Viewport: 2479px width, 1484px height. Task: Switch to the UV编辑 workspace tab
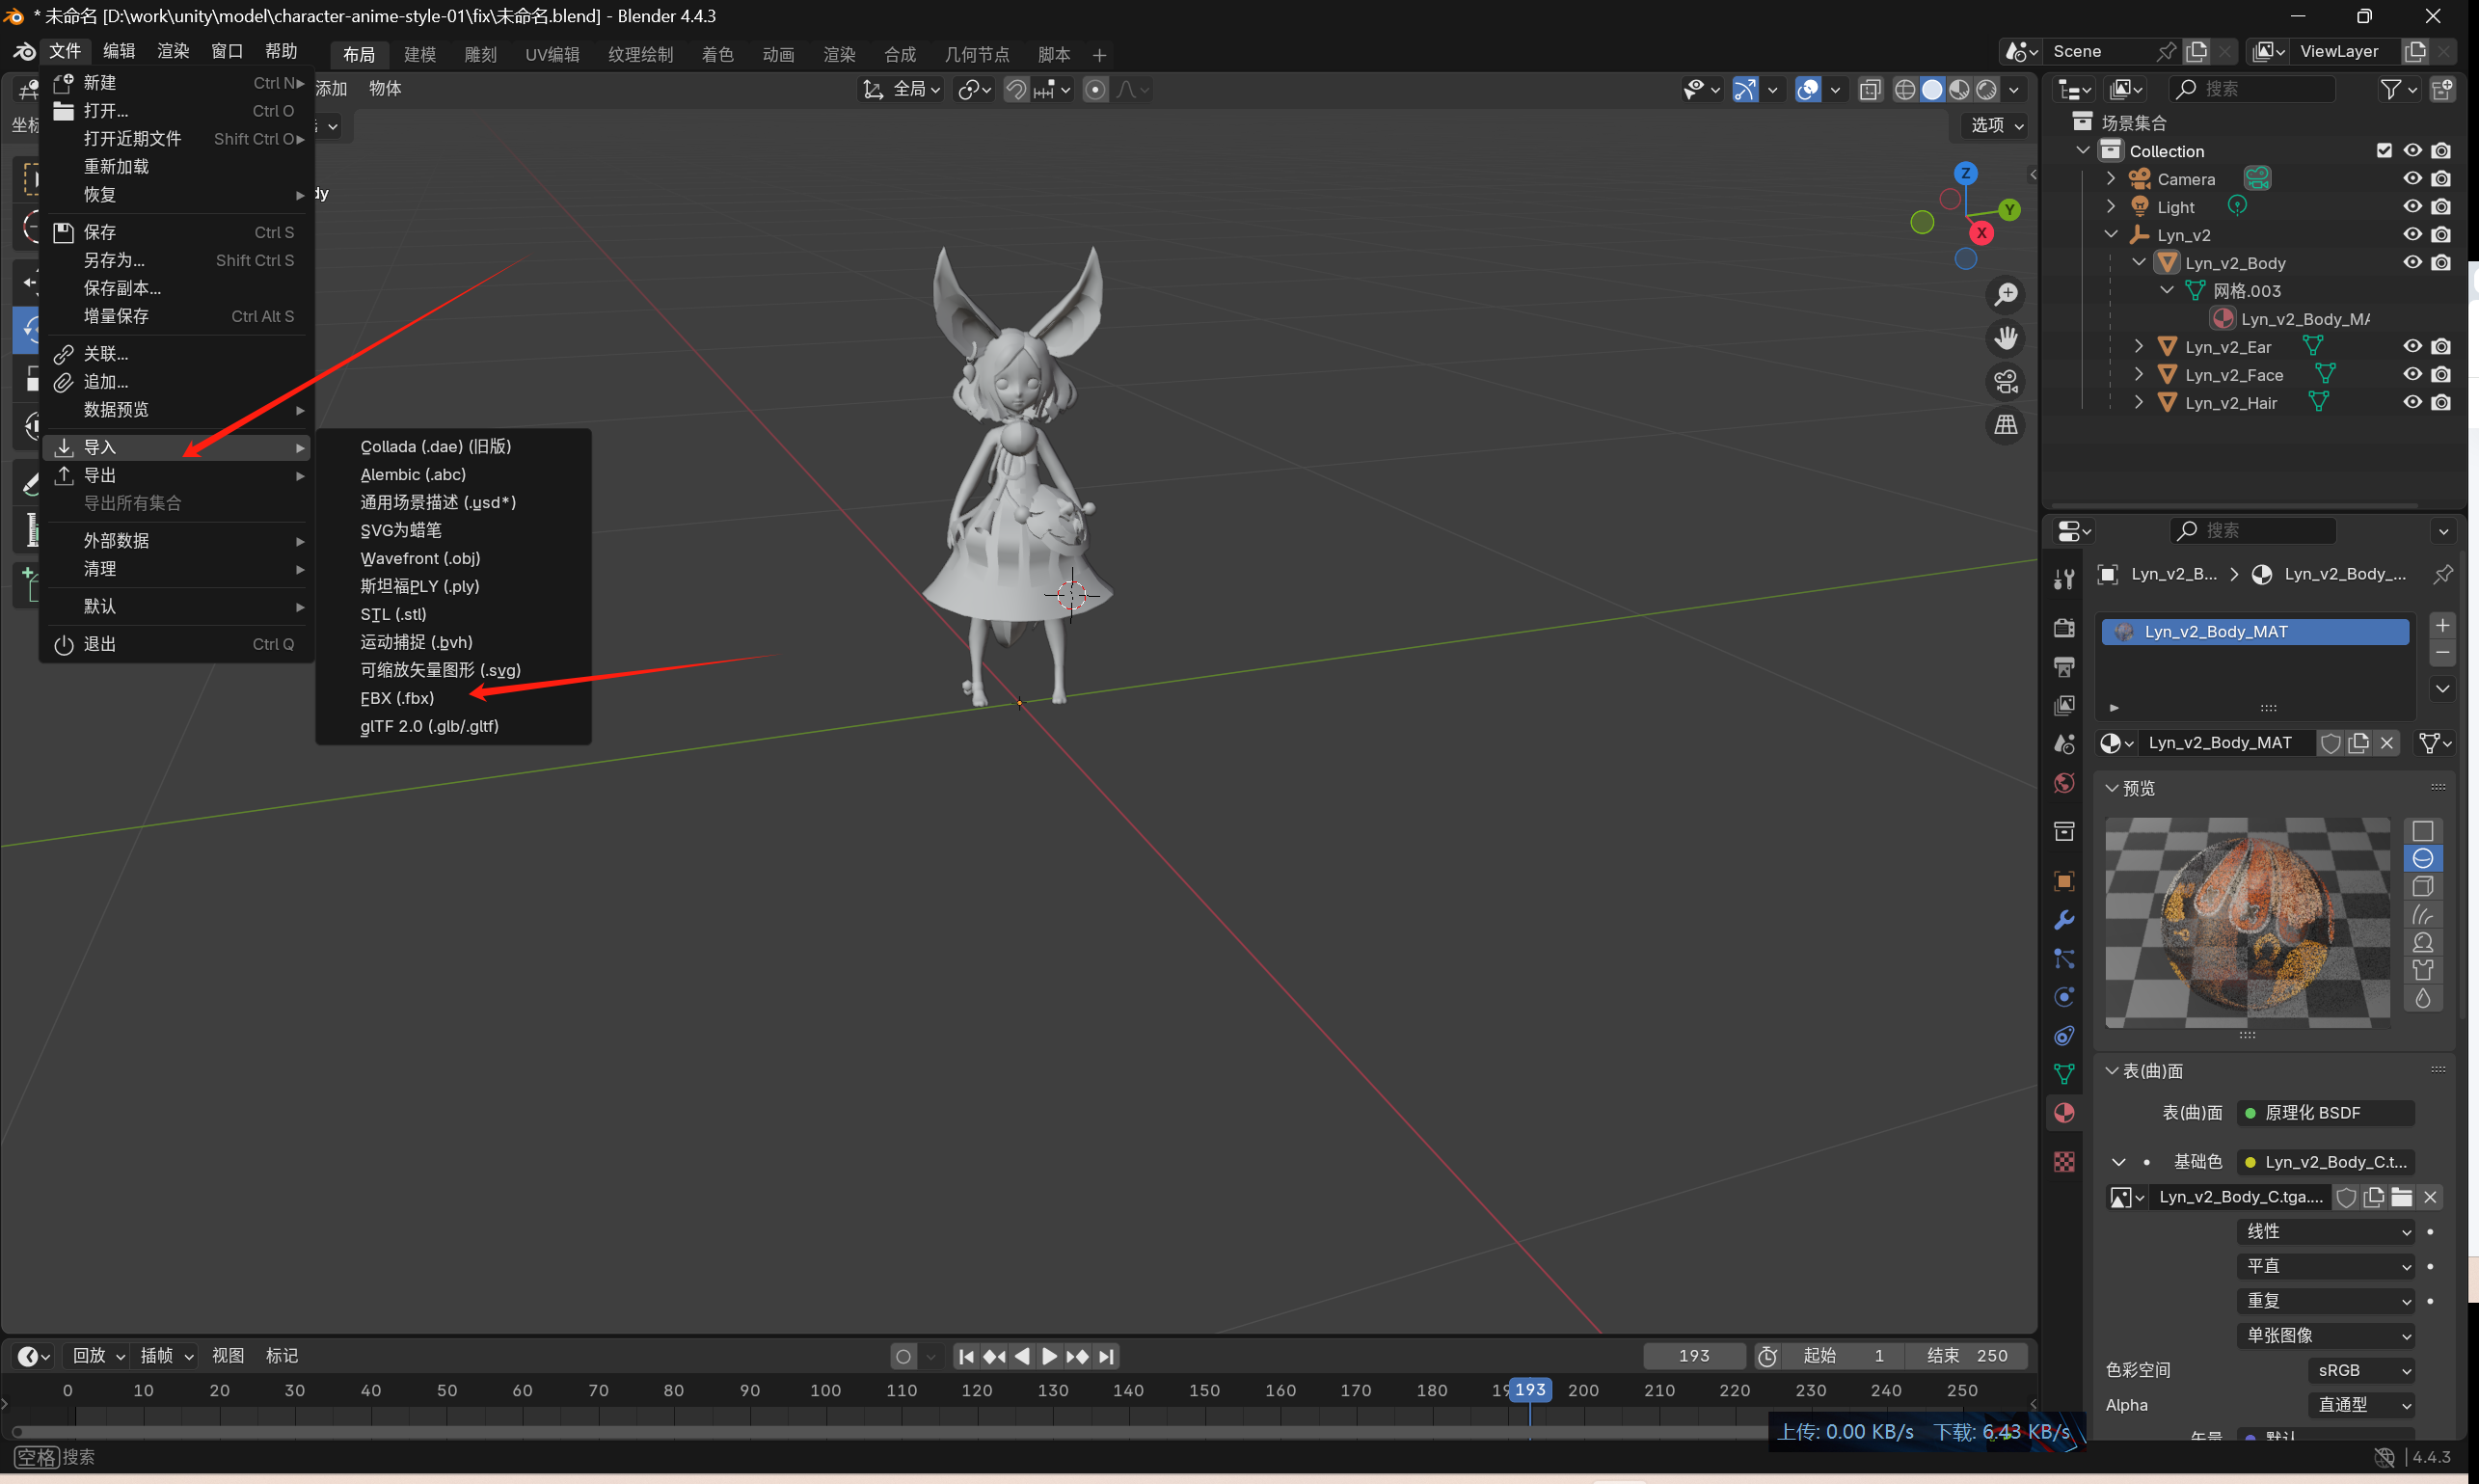click(552, 54)
